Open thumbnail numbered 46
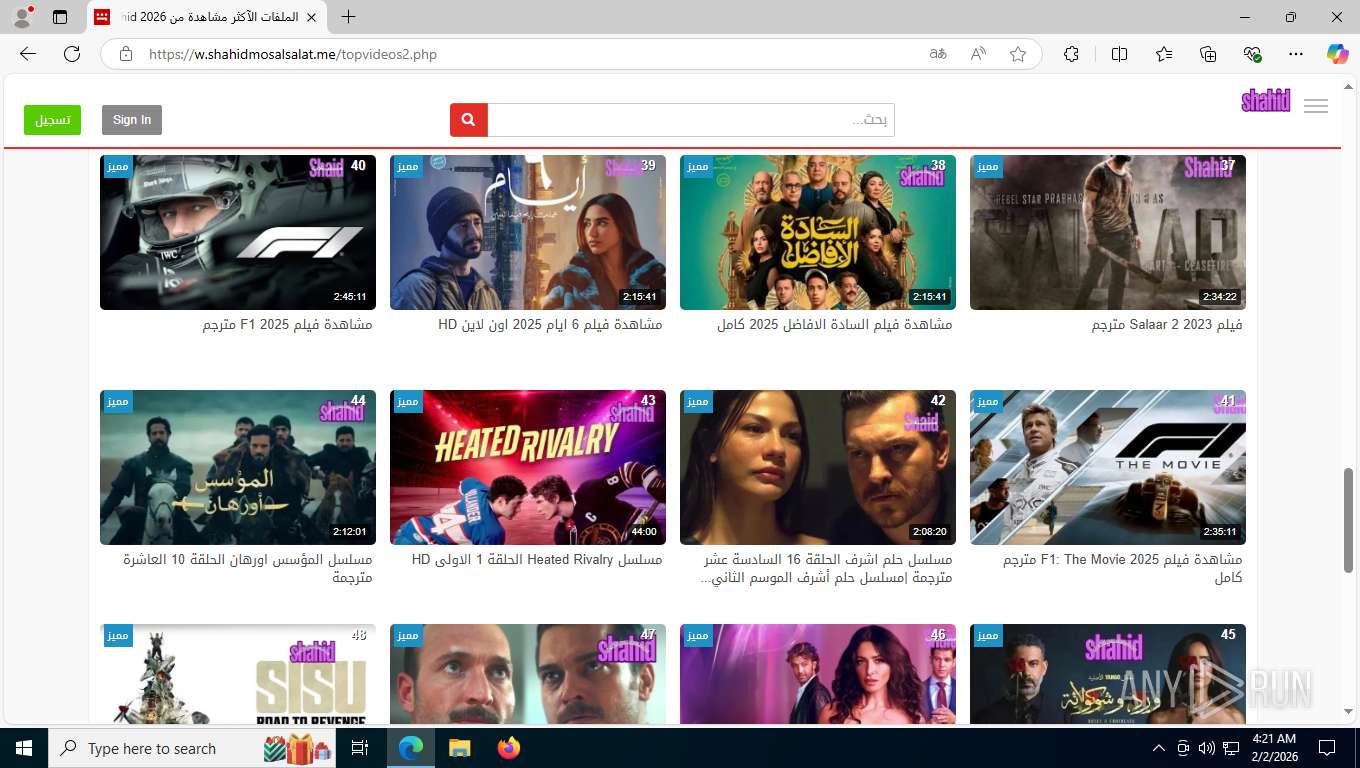 coord(818,674)
